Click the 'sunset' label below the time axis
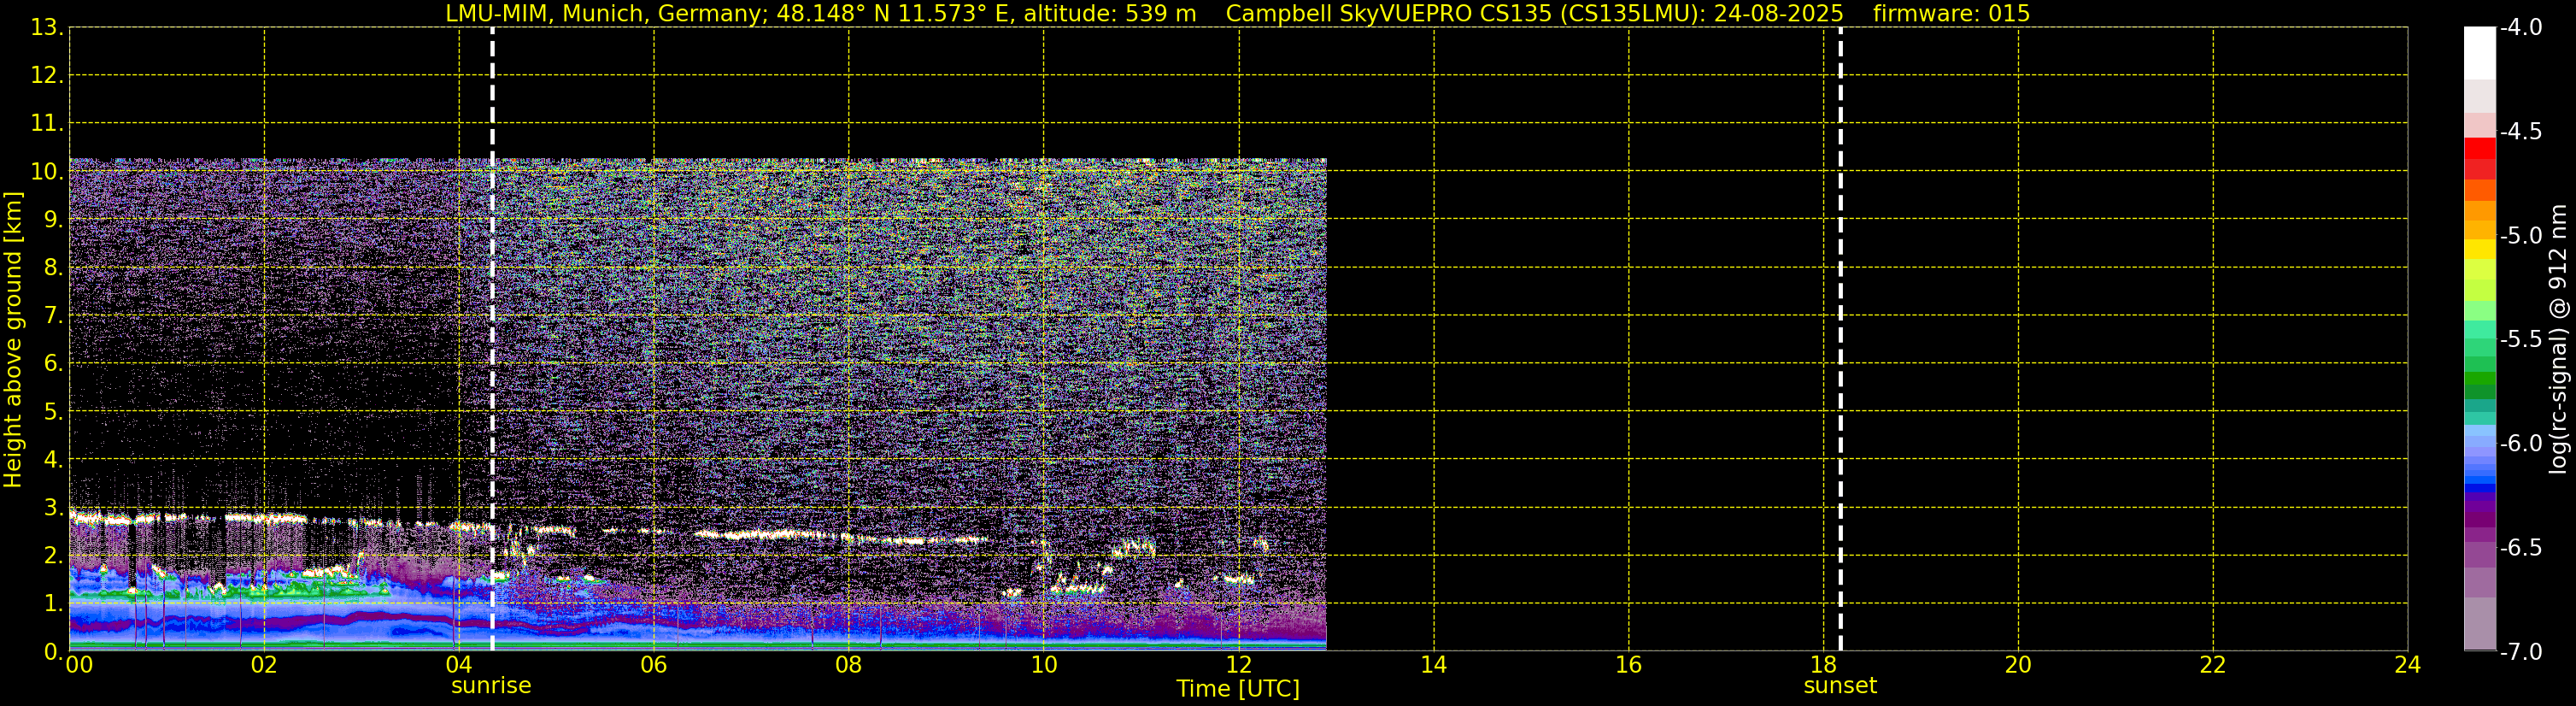Screen dimensions: 2576x706 tap(1840, 686)
